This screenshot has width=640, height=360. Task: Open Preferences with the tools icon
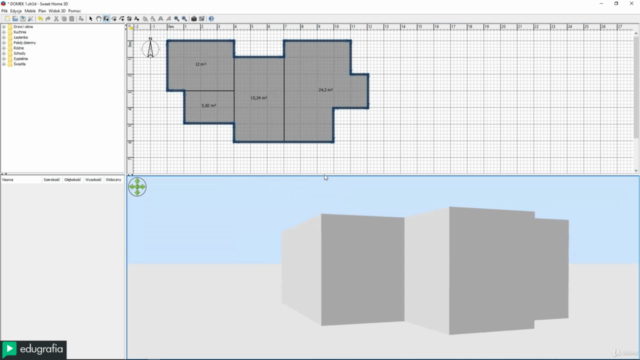point(30,19)
